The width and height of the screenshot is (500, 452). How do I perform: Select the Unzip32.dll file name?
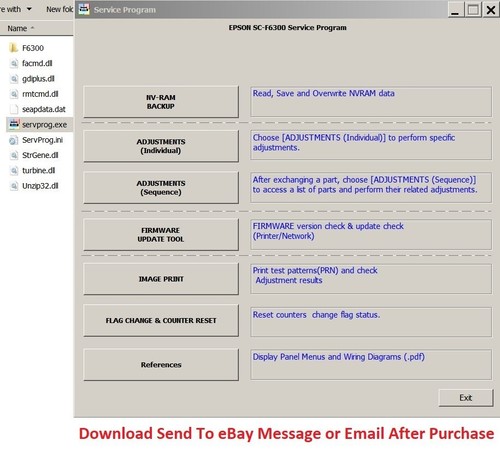click(x=40, y=186)
